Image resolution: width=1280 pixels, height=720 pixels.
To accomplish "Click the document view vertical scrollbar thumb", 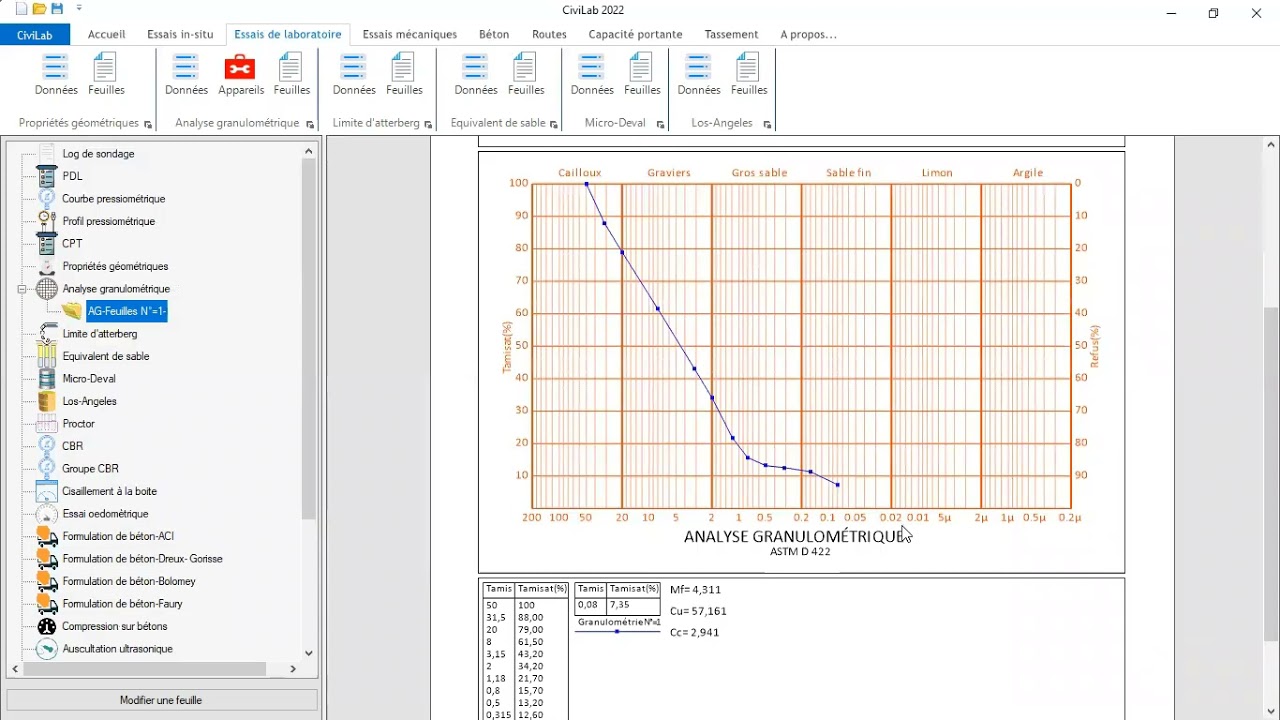I will coord(1271,474).
